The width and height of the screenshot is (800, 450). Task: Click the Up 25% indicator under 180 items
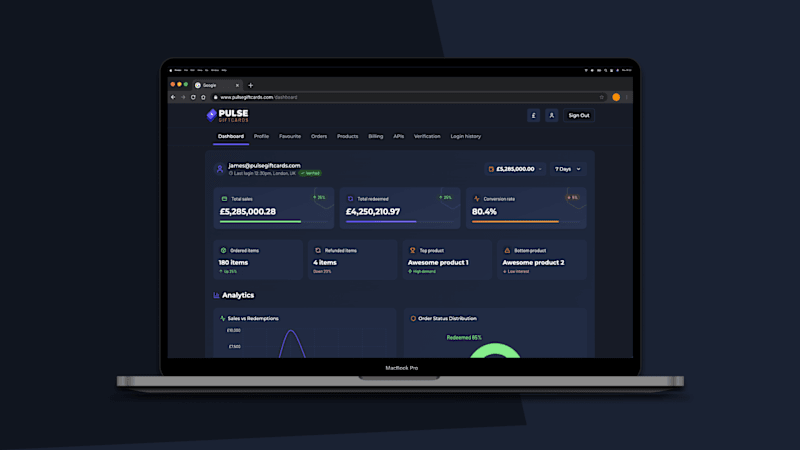click(x=228, y=271)
